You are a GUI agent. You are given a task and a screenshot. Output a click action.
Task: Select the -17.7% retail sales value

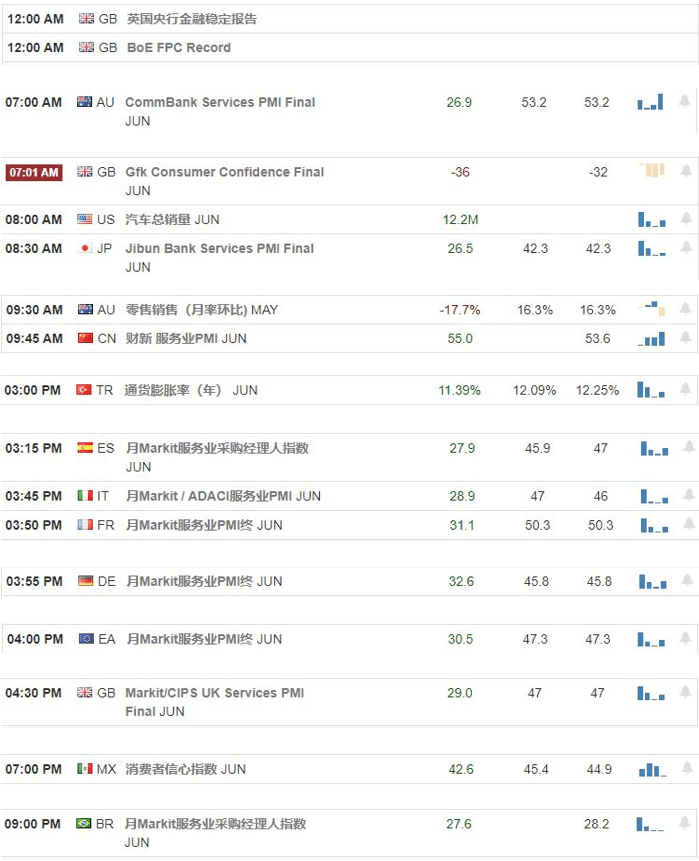click(460, 309)
